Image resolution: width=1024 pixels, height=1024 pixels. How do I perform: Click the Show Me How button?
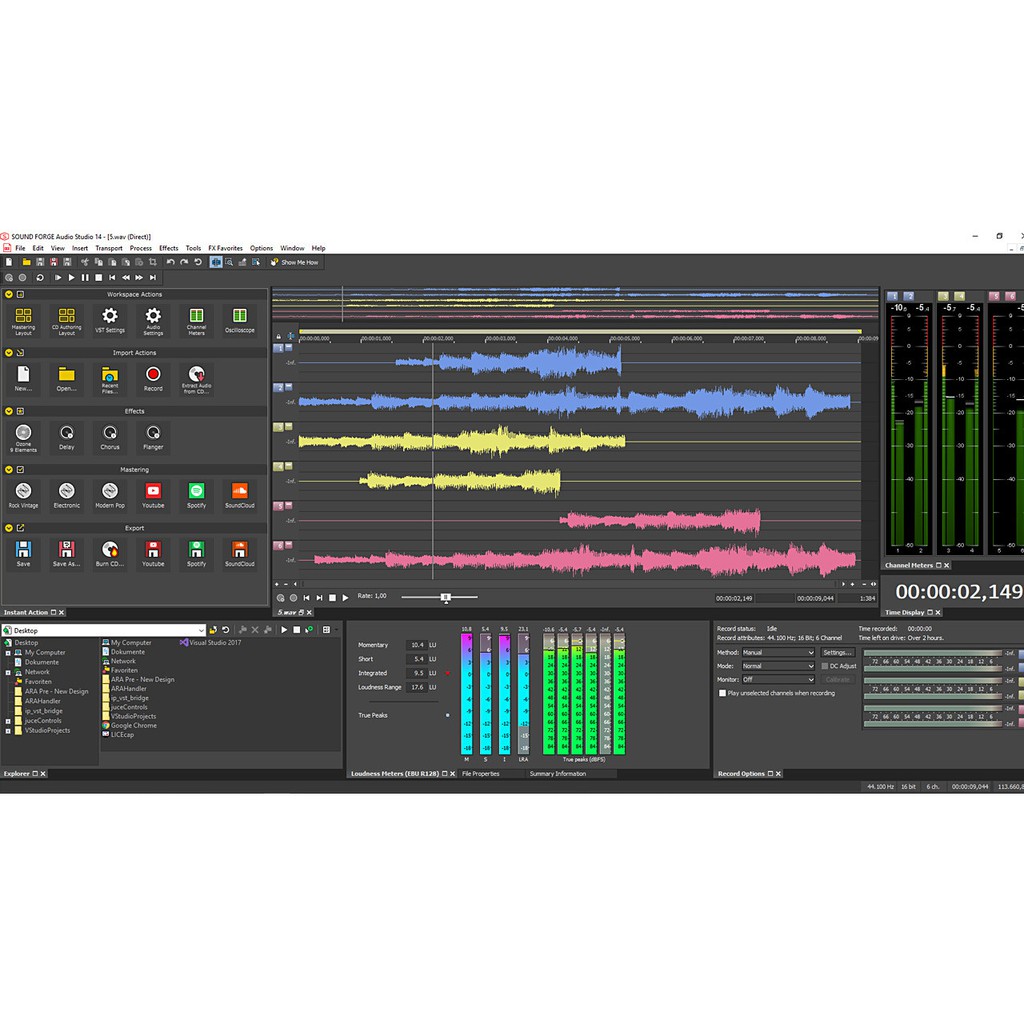pos(295,262)
